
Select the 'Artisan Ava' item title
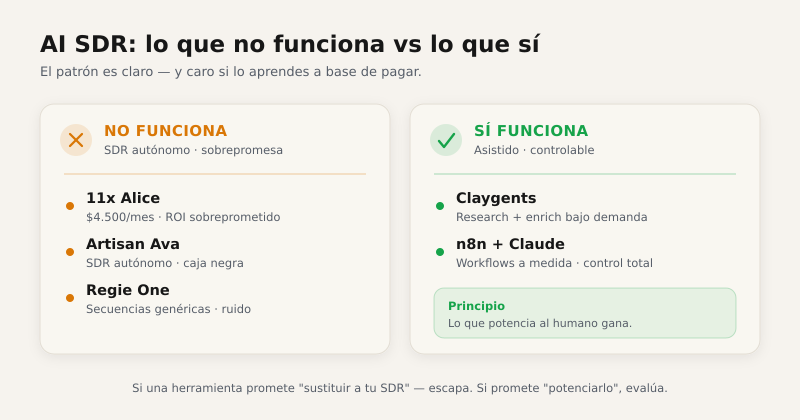click(x=133, y=244)
